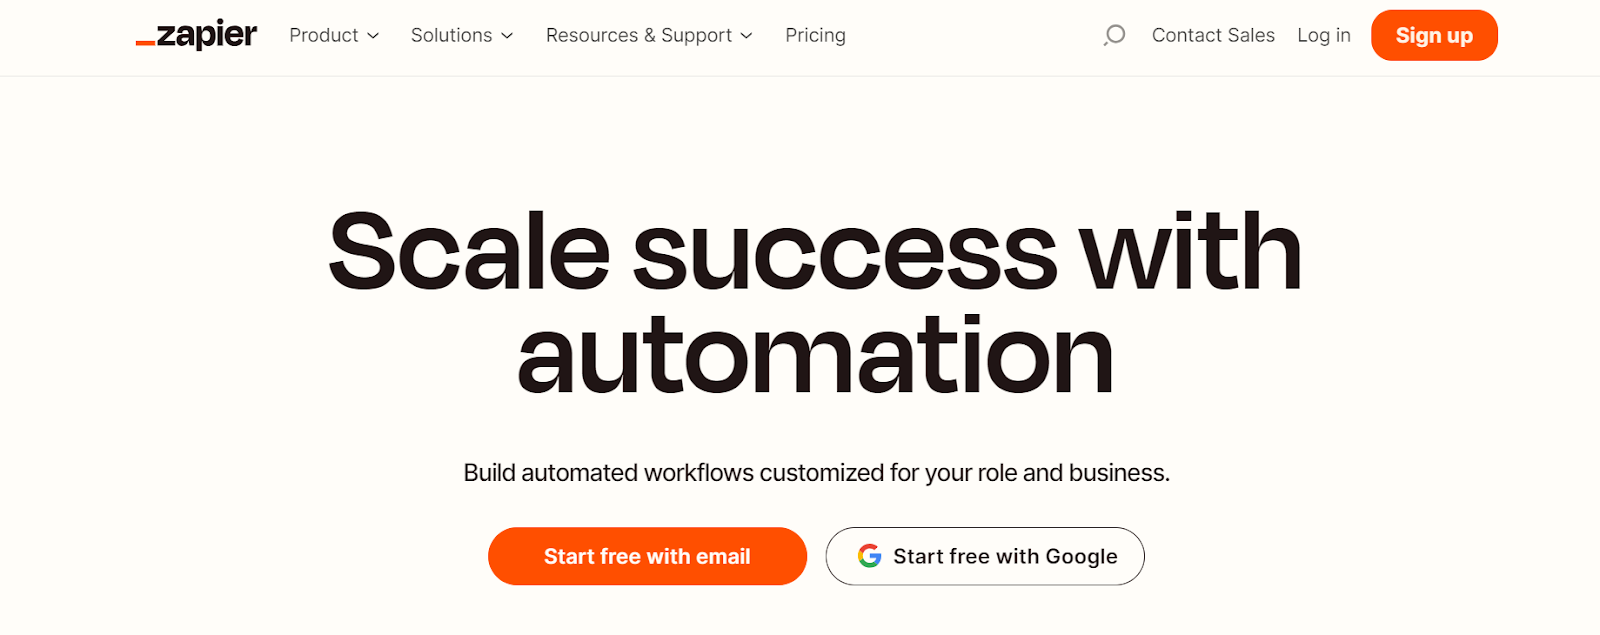Click Start free with email button
1600x635 pixels.
647,556
